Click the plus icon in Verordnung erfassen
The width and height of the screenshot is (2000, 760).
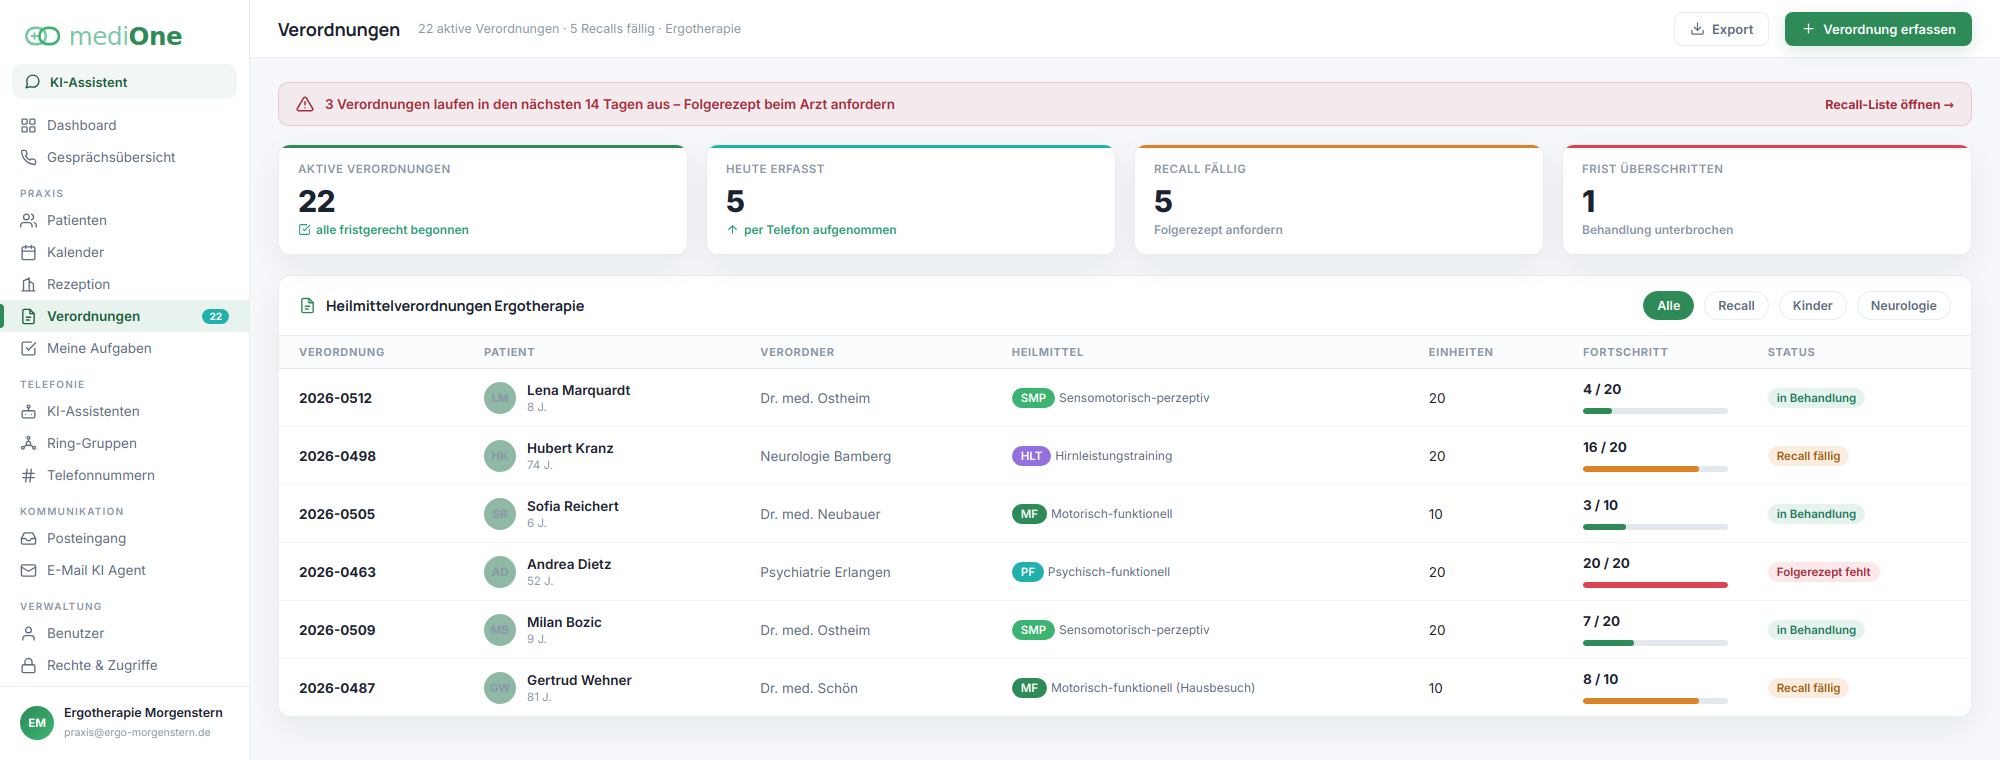[x=1808, y=29]
